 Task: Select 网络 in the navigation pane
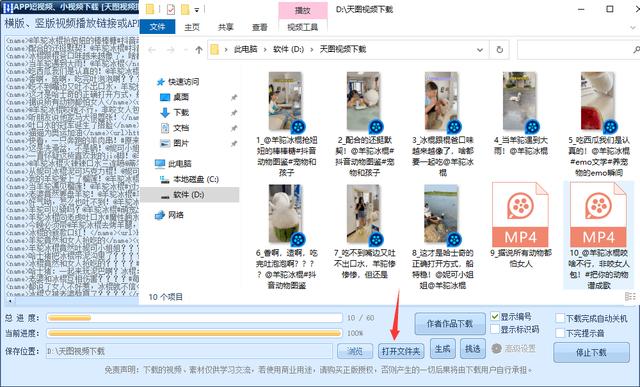176,215
